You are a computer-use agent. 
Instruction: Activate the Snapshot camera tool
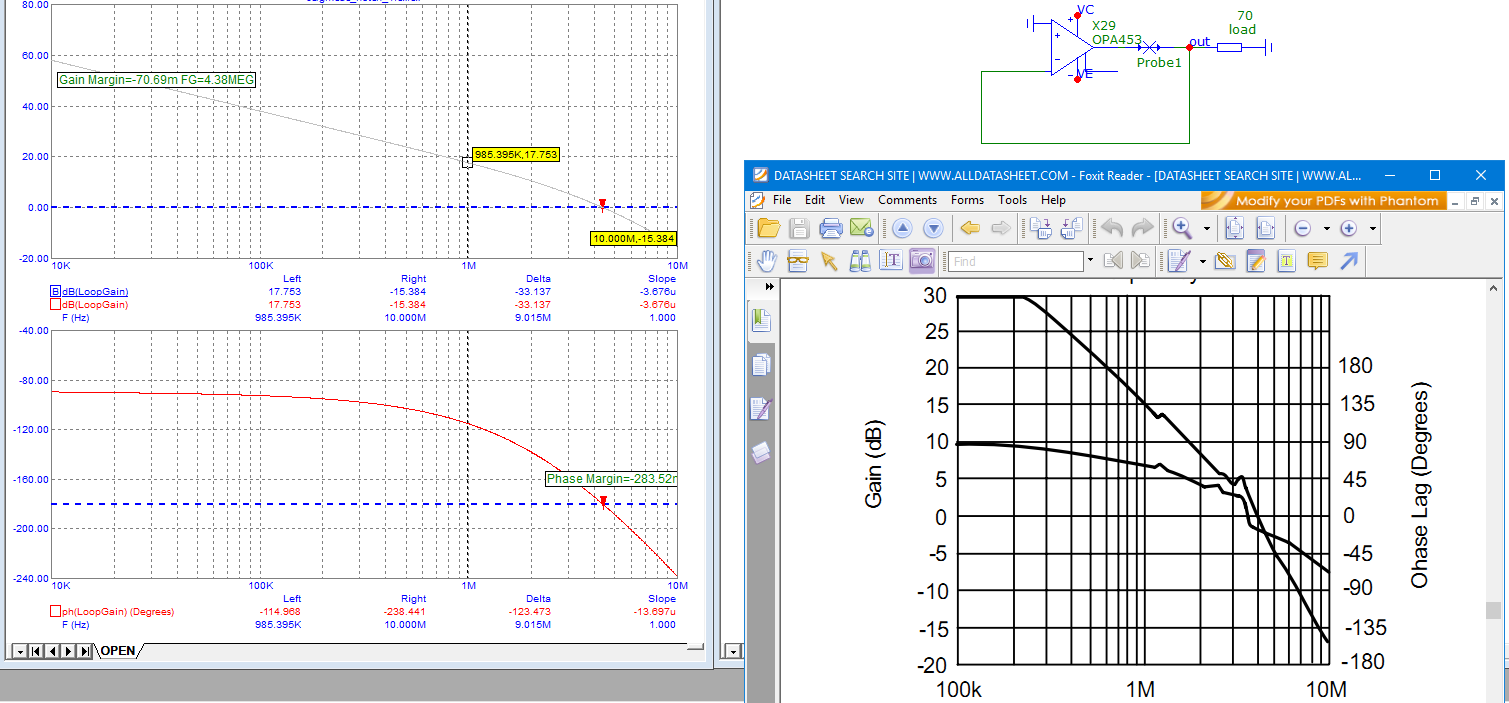coord(921,261)
